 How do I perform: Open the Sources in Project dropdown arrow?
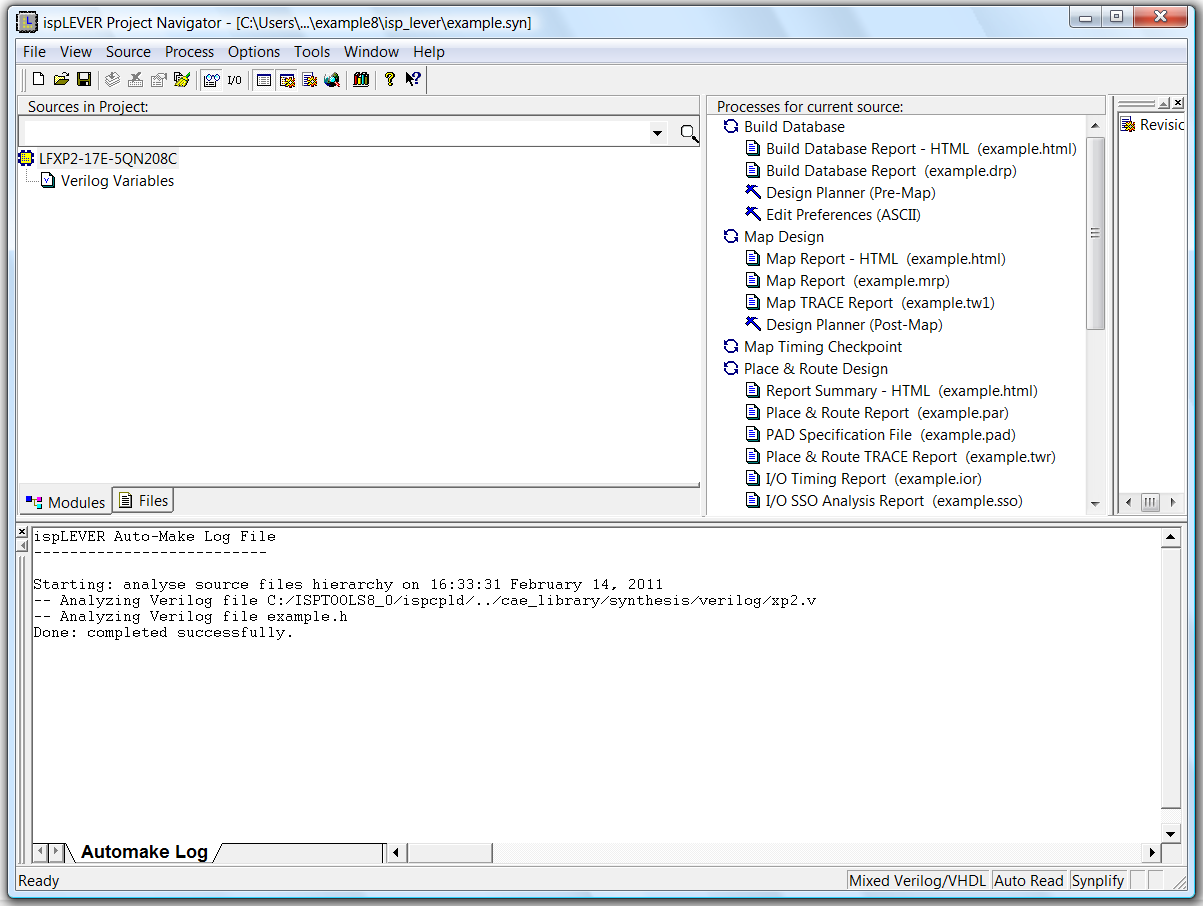click(657, 133)
